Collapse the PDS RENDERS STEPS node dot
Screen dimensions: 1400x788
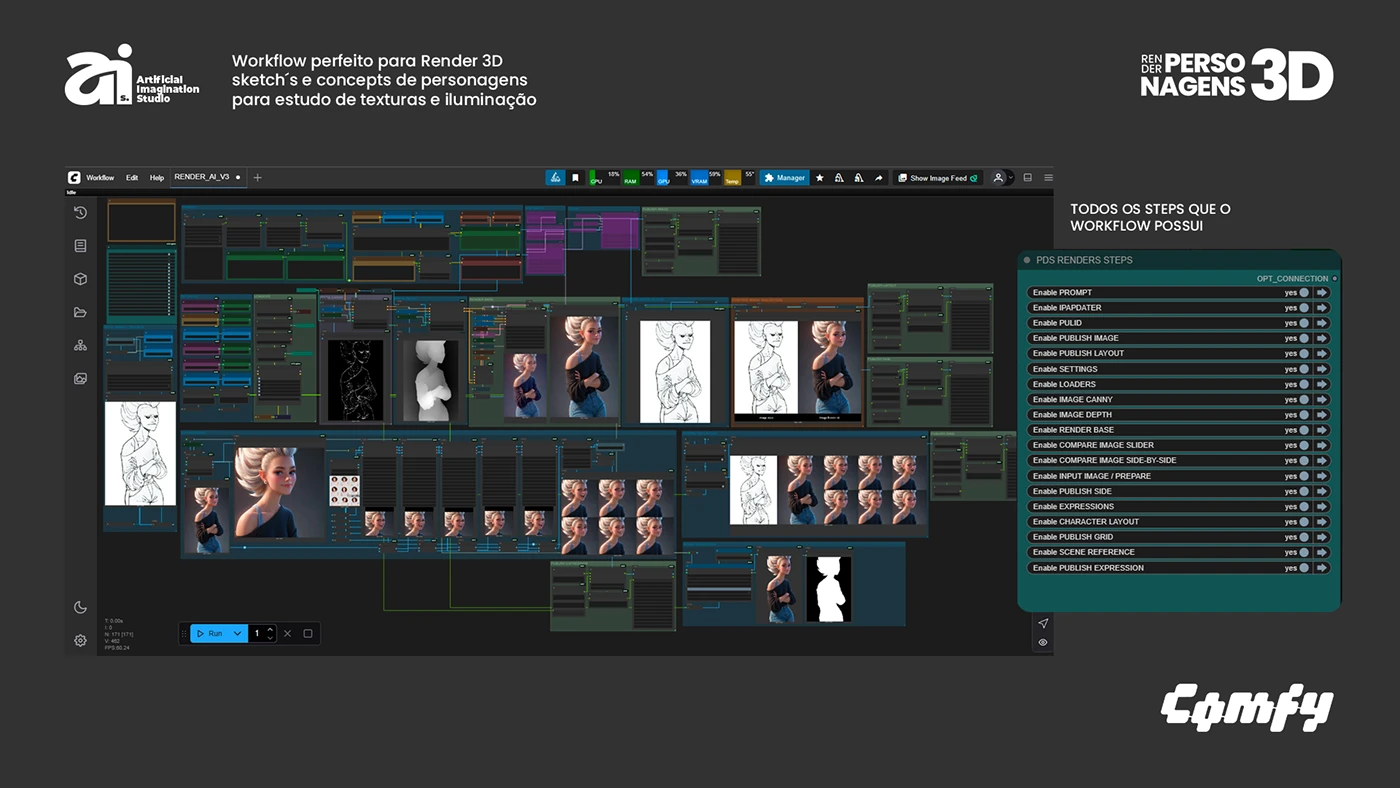click(1027, 260)
